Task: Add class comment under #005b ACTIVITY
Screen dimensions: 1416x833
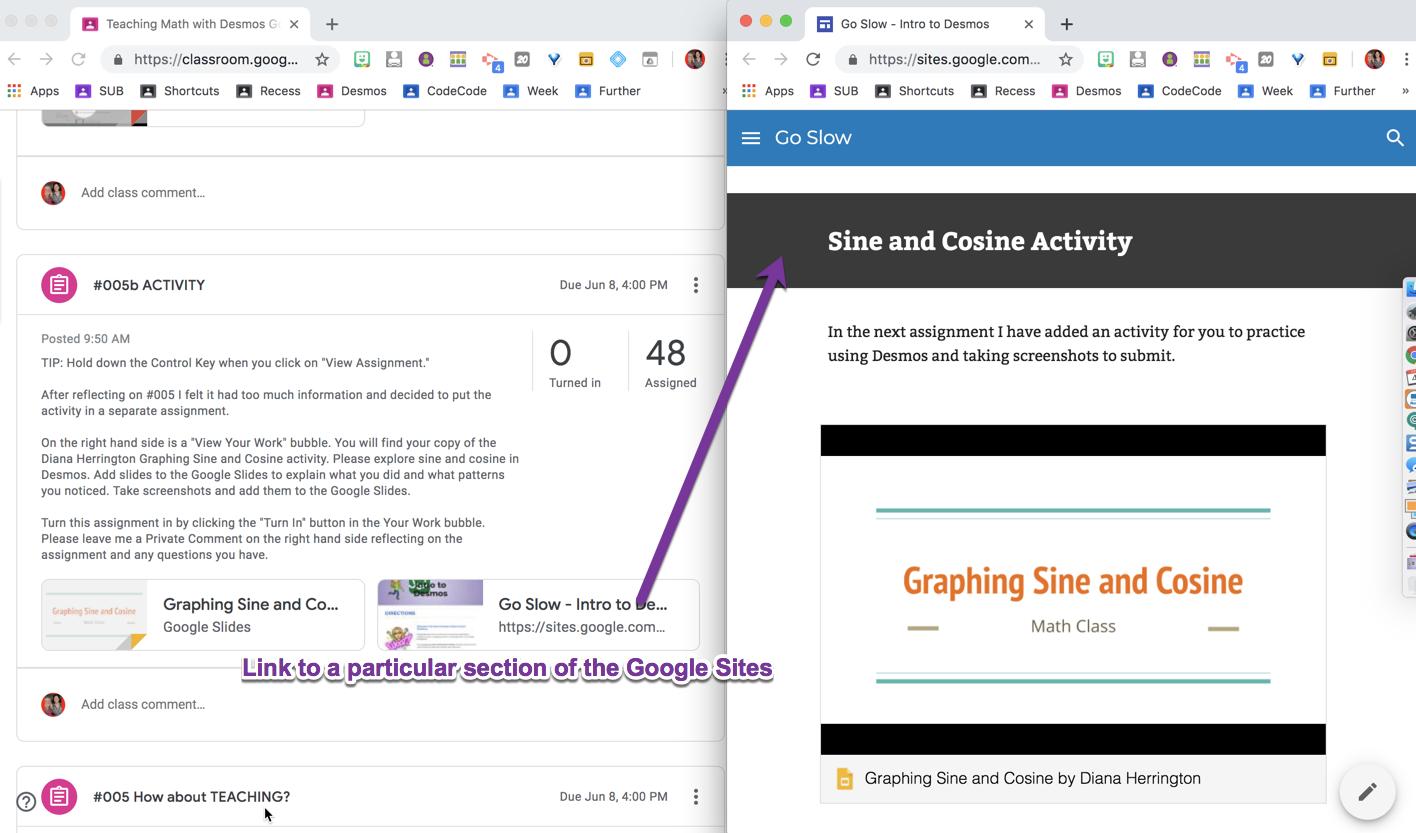Action: [x=143, y=705]
